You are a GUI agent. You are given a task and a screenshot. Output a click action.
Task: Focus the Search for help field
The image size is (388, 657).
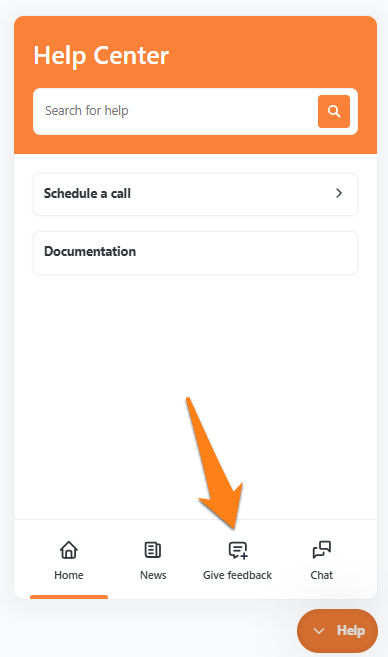click(175, 111)
